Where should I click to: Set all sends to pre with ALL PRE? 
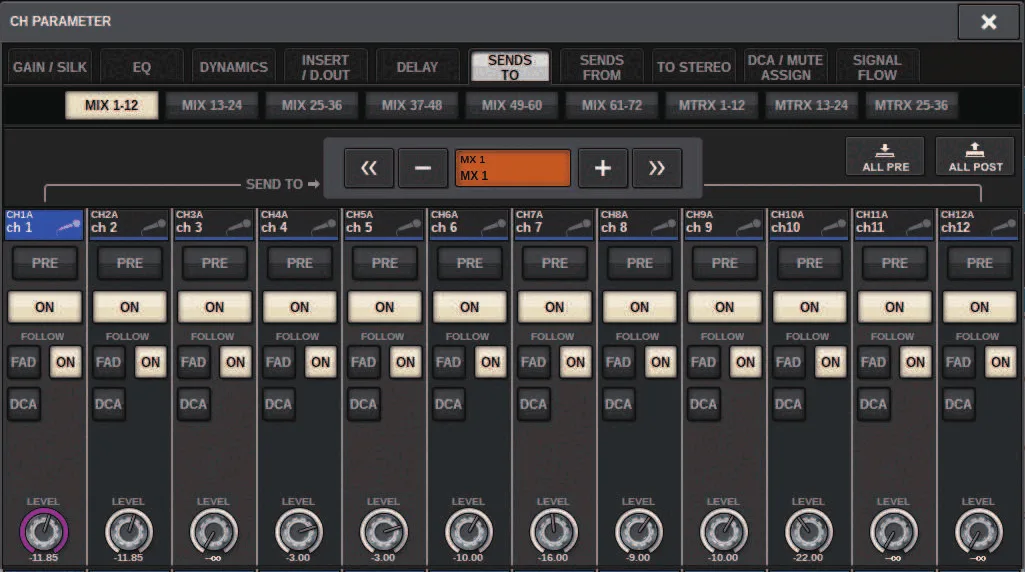pyautogui.click(x=885, y=156)
